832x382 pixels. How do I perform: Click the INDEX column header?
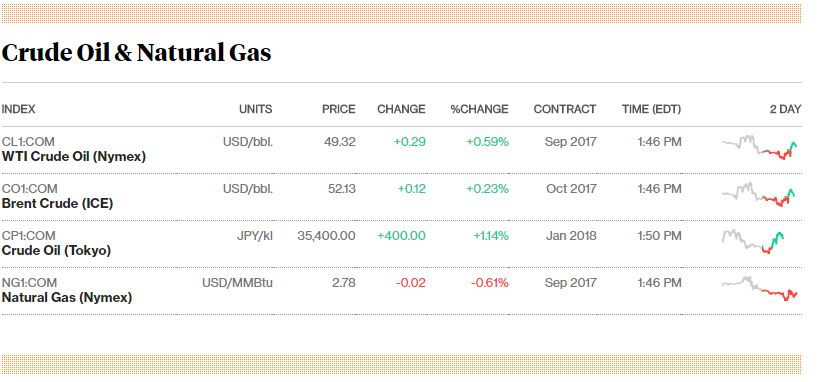[x=18, y=109]
